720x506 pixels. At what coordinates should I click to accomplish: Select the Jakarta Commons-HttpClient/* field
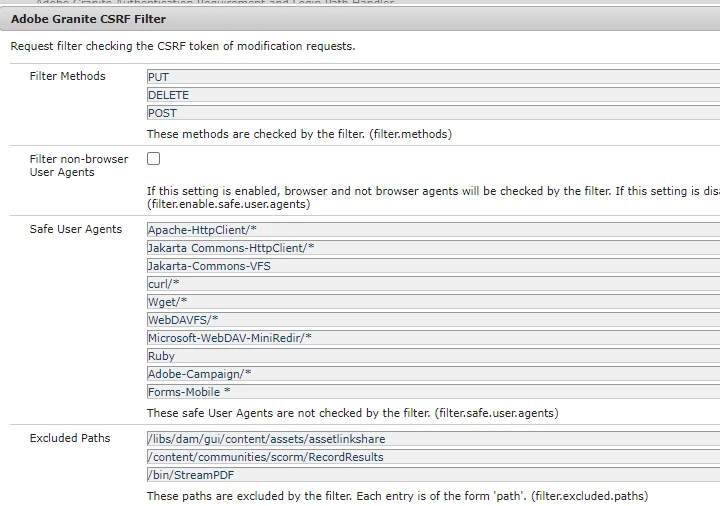click(433, 247)
